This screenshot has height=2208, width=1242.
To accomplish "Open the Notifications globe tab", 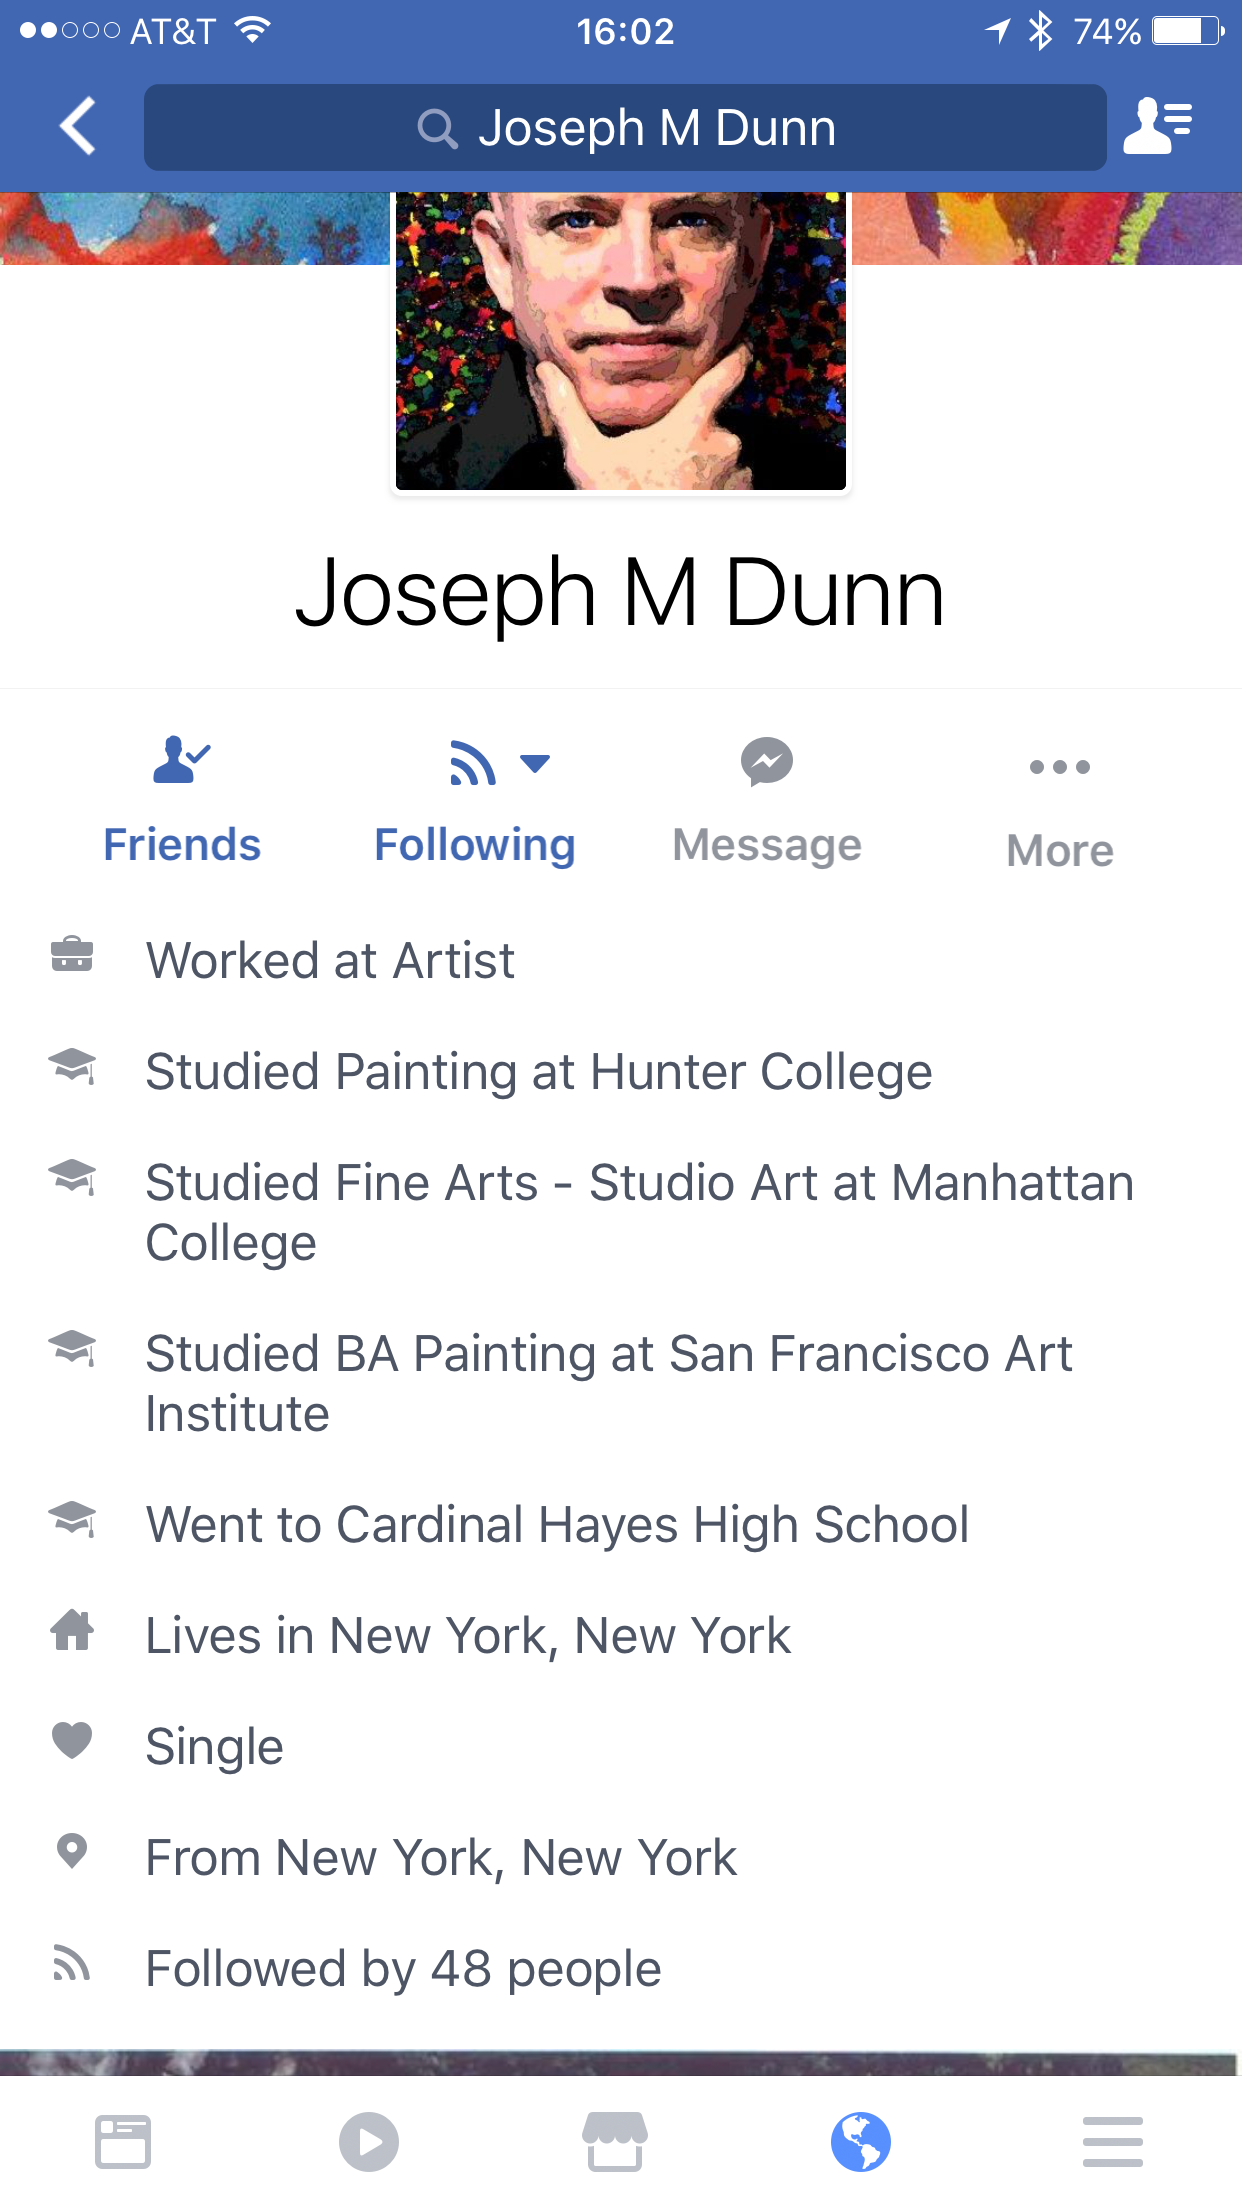I will tap(861, 2142).
